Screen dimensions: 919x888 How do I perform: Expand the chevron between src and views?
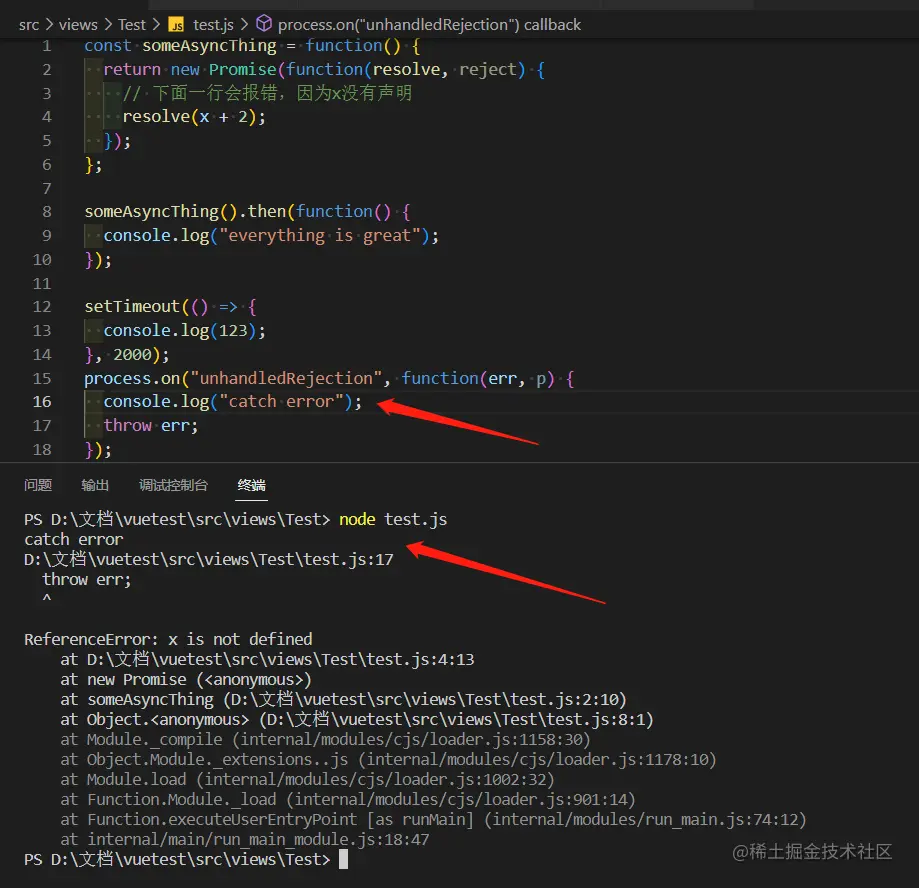click(x=49, y=25)
